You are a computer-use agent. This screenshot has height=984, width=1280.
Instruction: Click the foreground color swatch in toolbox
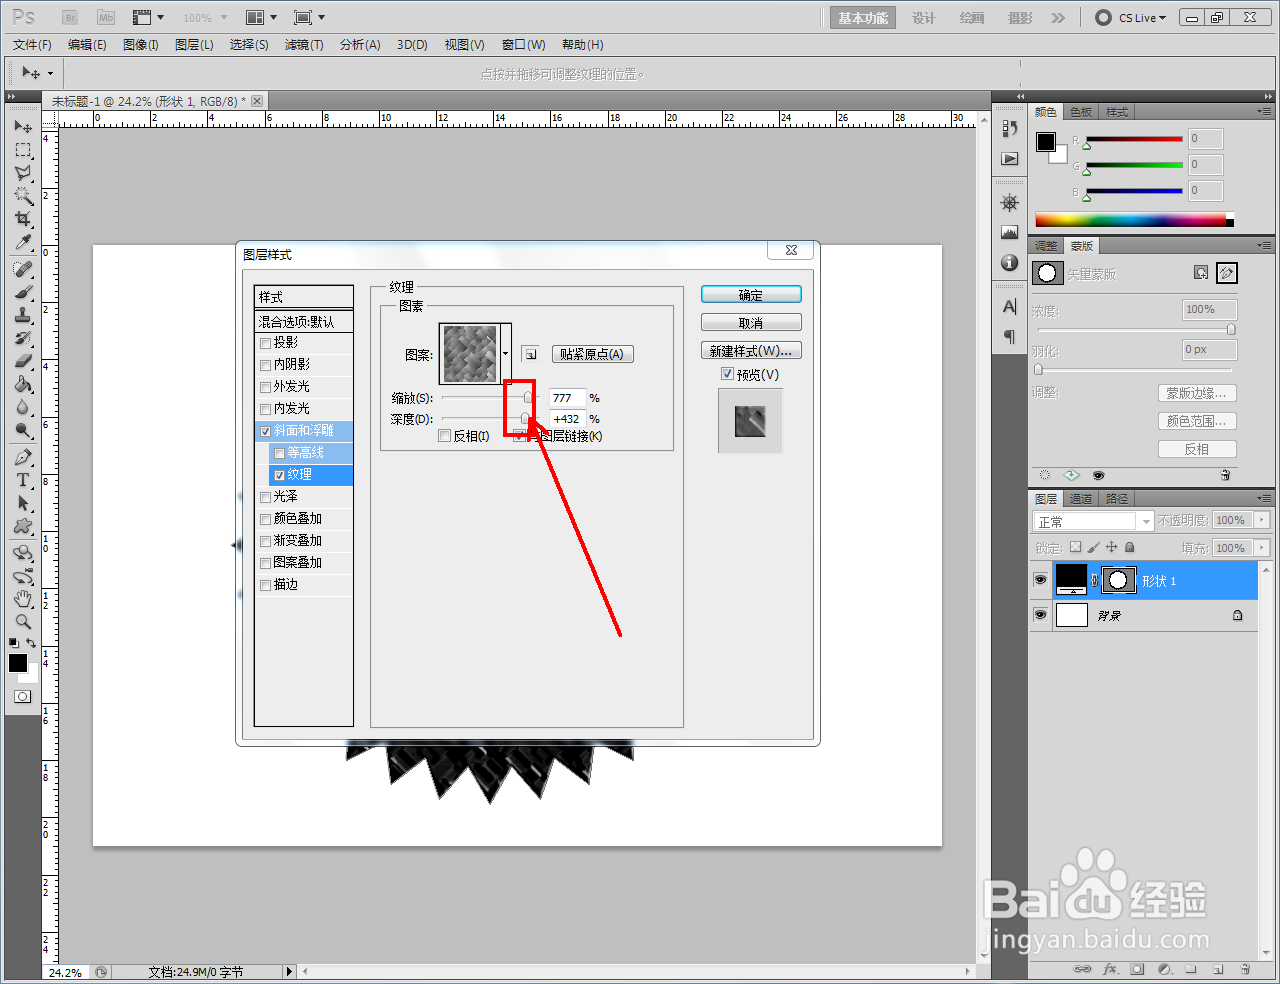tap(18, 664)
